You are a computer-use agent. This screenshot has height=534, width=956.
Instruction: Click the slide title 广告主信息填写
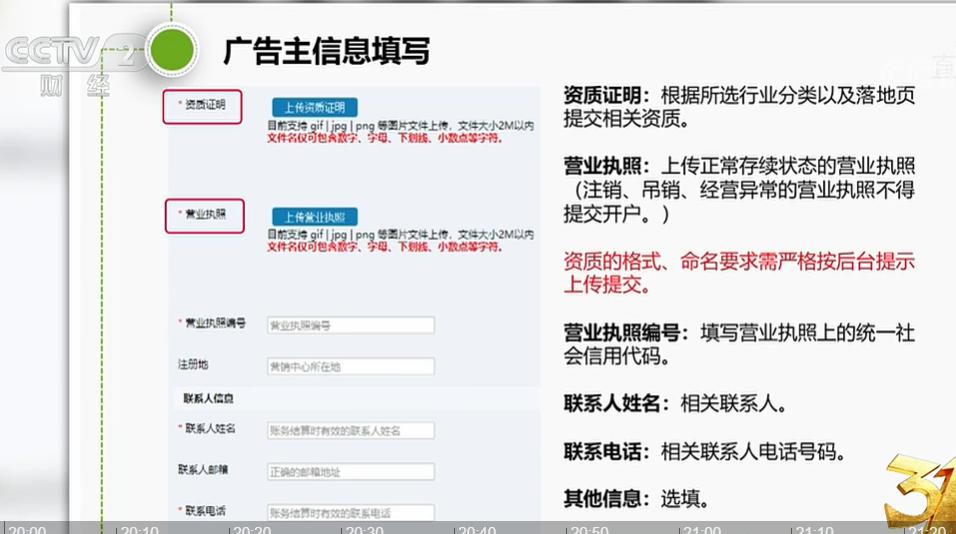point(326,51)
